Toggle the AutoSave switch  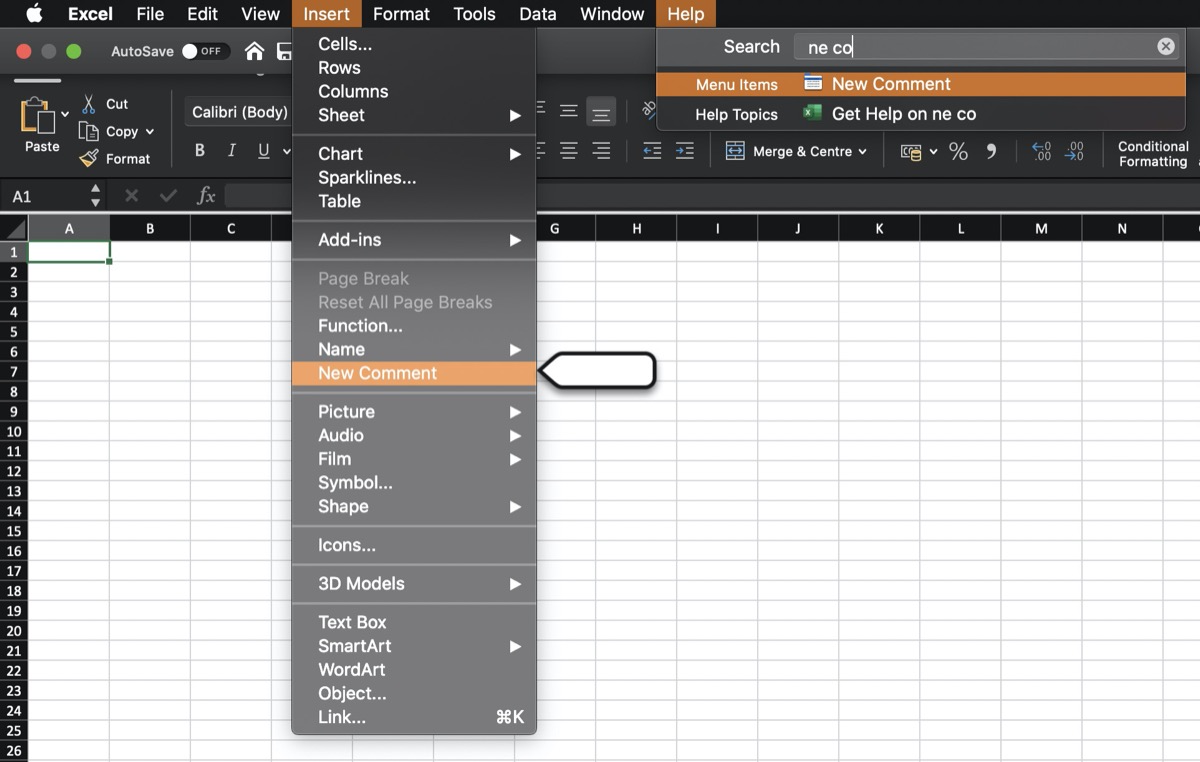point(205,51)
